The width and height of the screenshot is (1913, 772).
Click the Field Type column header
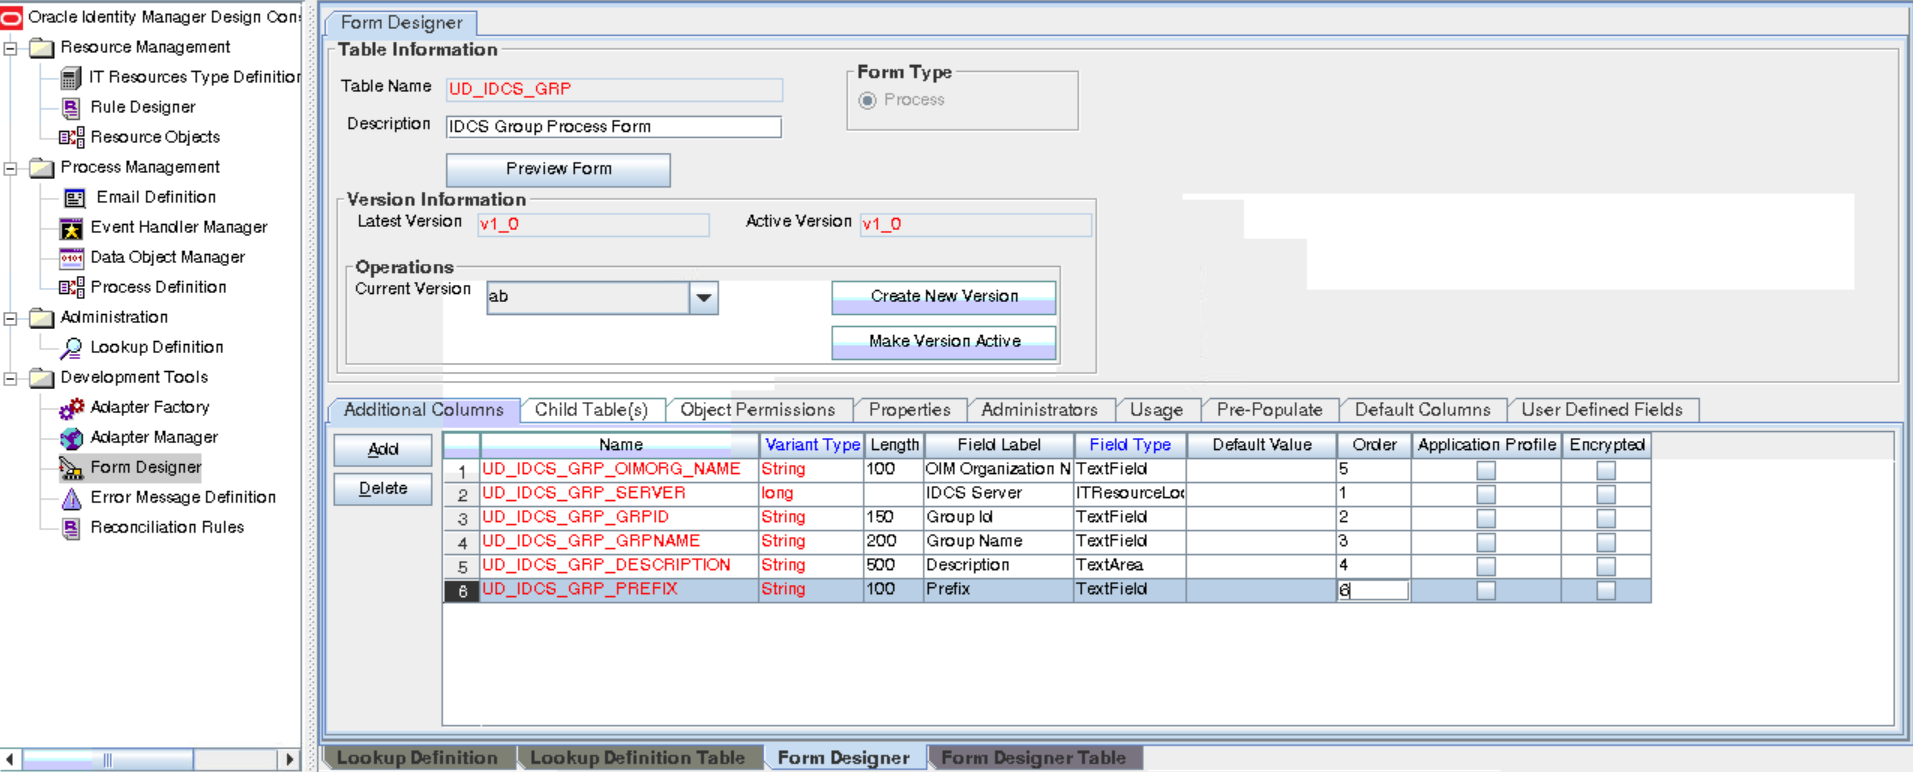1130,445
